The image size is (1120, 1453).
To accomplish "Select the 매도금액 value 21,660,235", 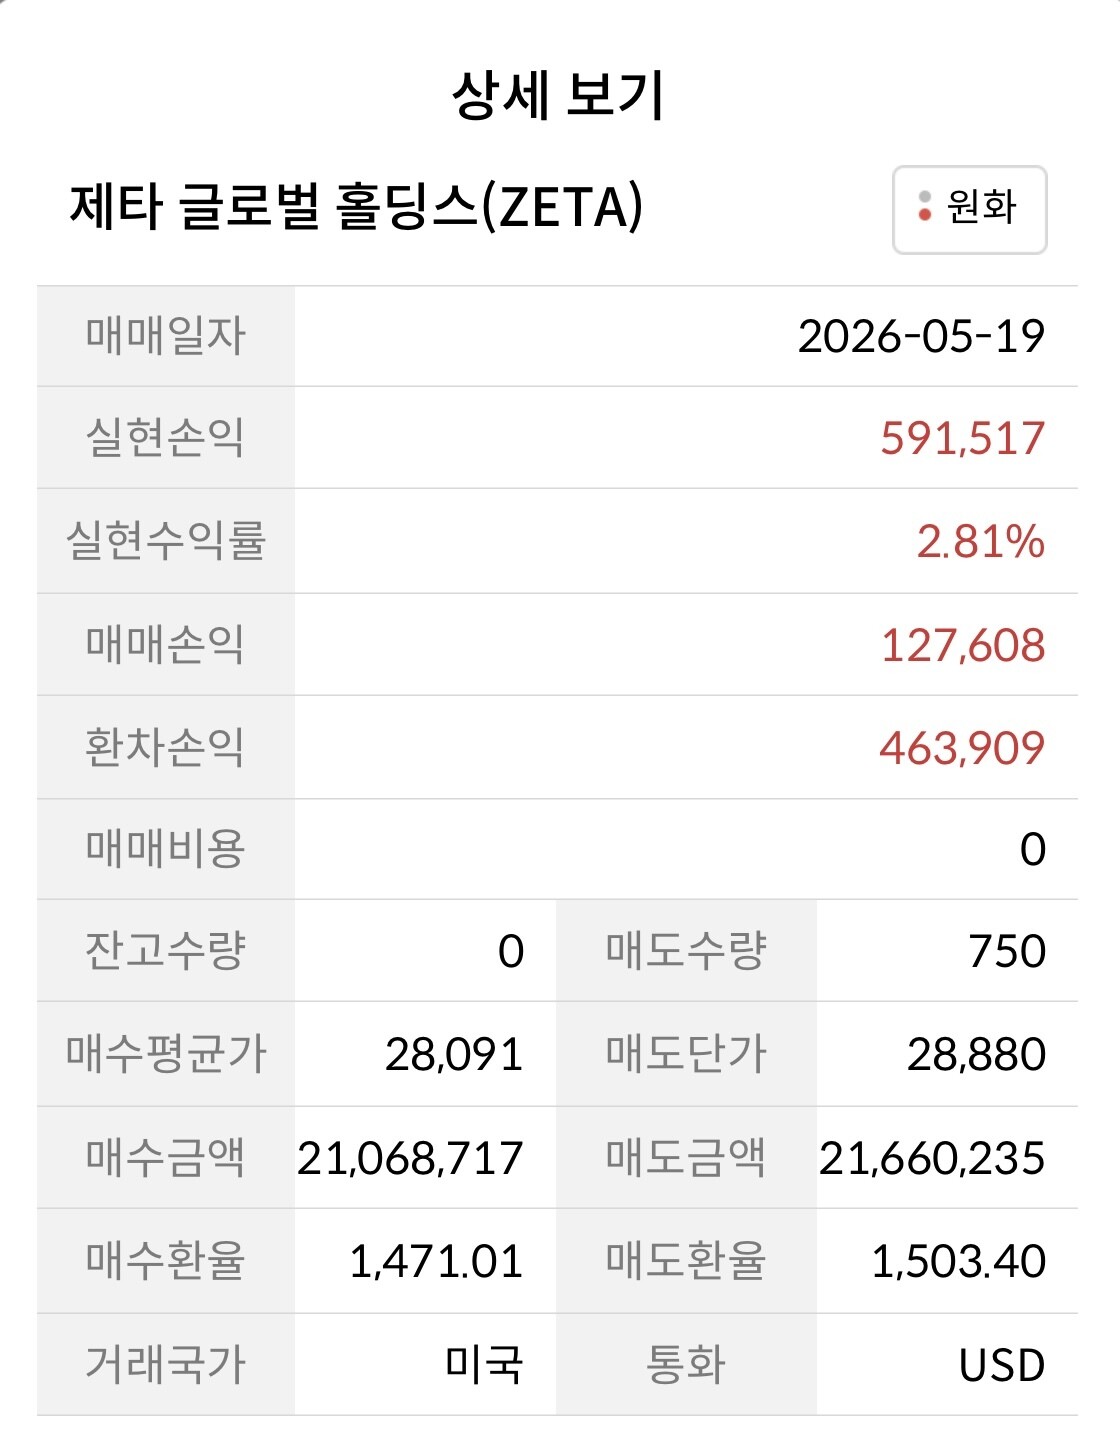I will point(932,1158).
